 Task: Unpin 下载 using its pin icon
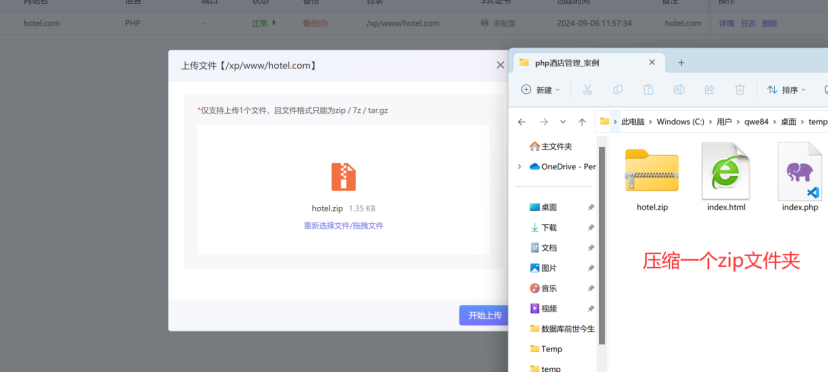pyautogui.click(x=591, y=227)
